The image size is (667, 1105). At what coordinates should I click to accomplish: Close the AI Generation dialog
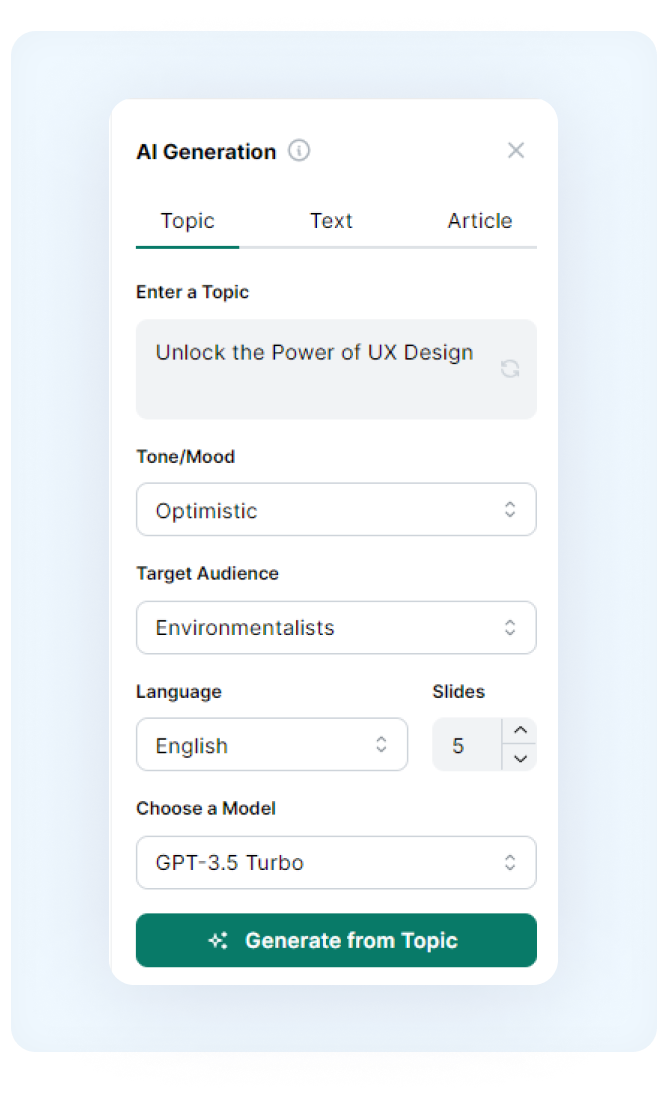pyautogui.click(x=516, y=150)
